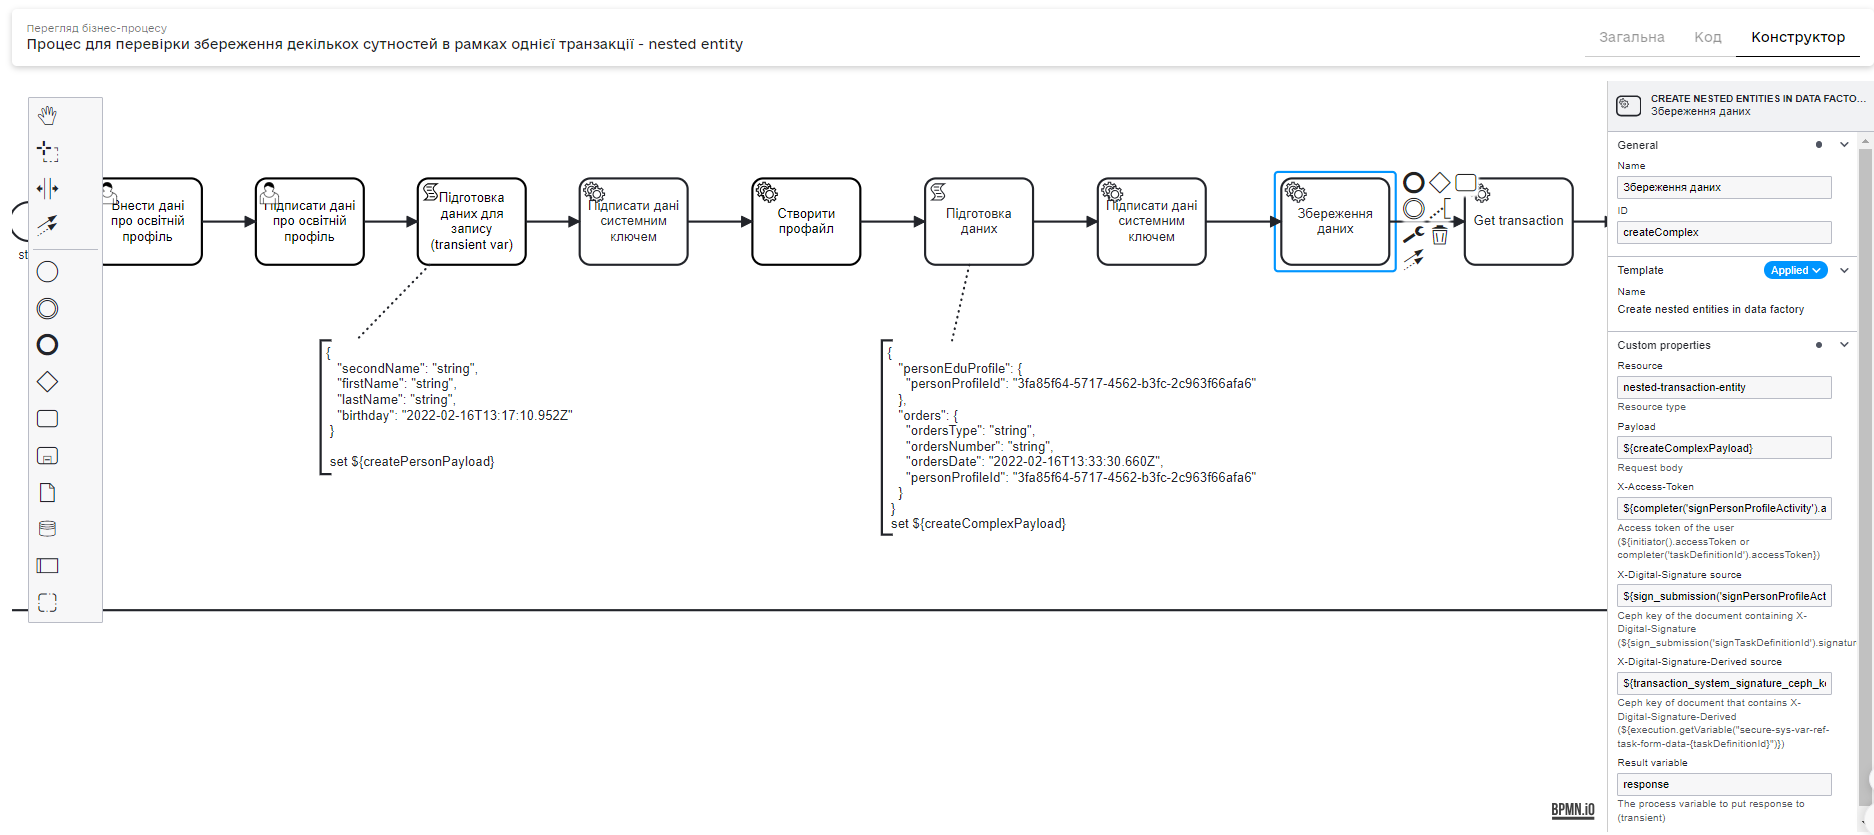Pick the expanded subprocess shape from palette

coord(47,456)
